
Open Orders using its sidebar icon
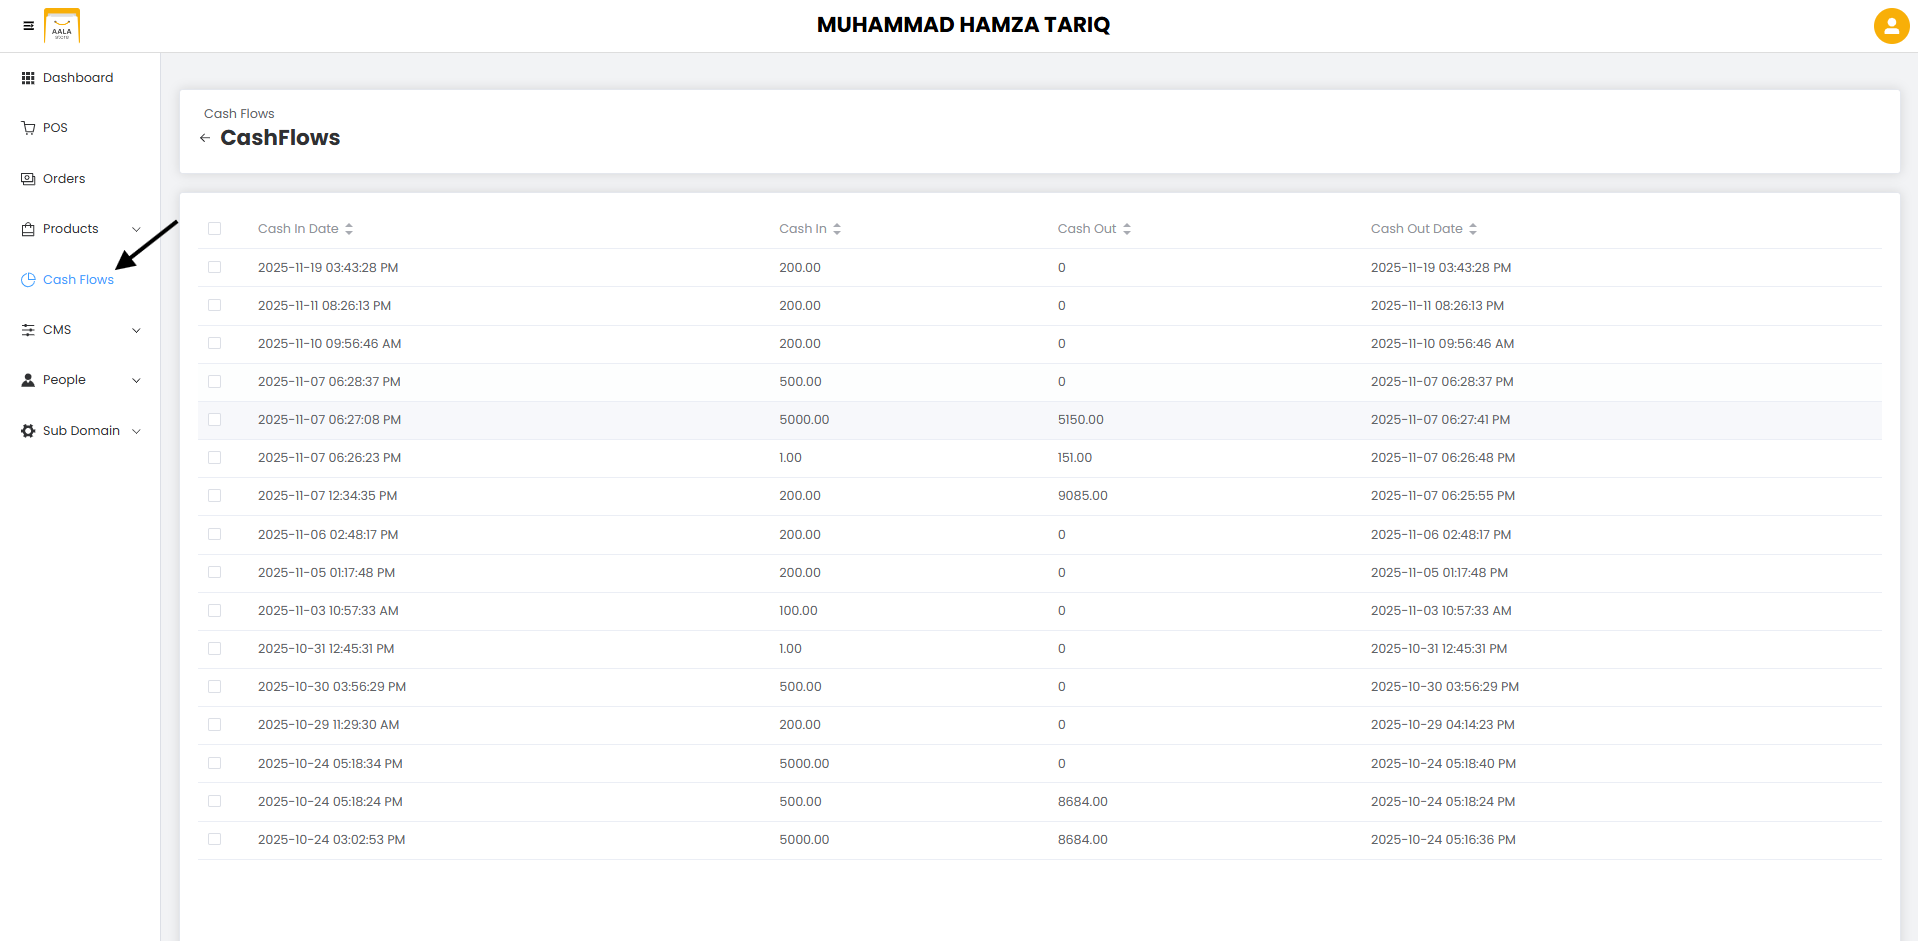coord(27,178)
